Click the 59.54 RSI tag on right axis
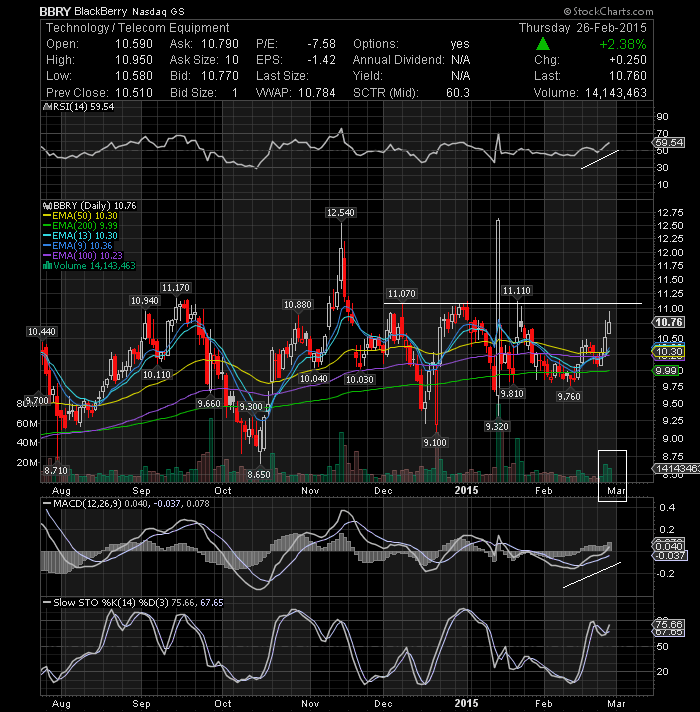This screenshot has width=700, height=712. (669, 143)
